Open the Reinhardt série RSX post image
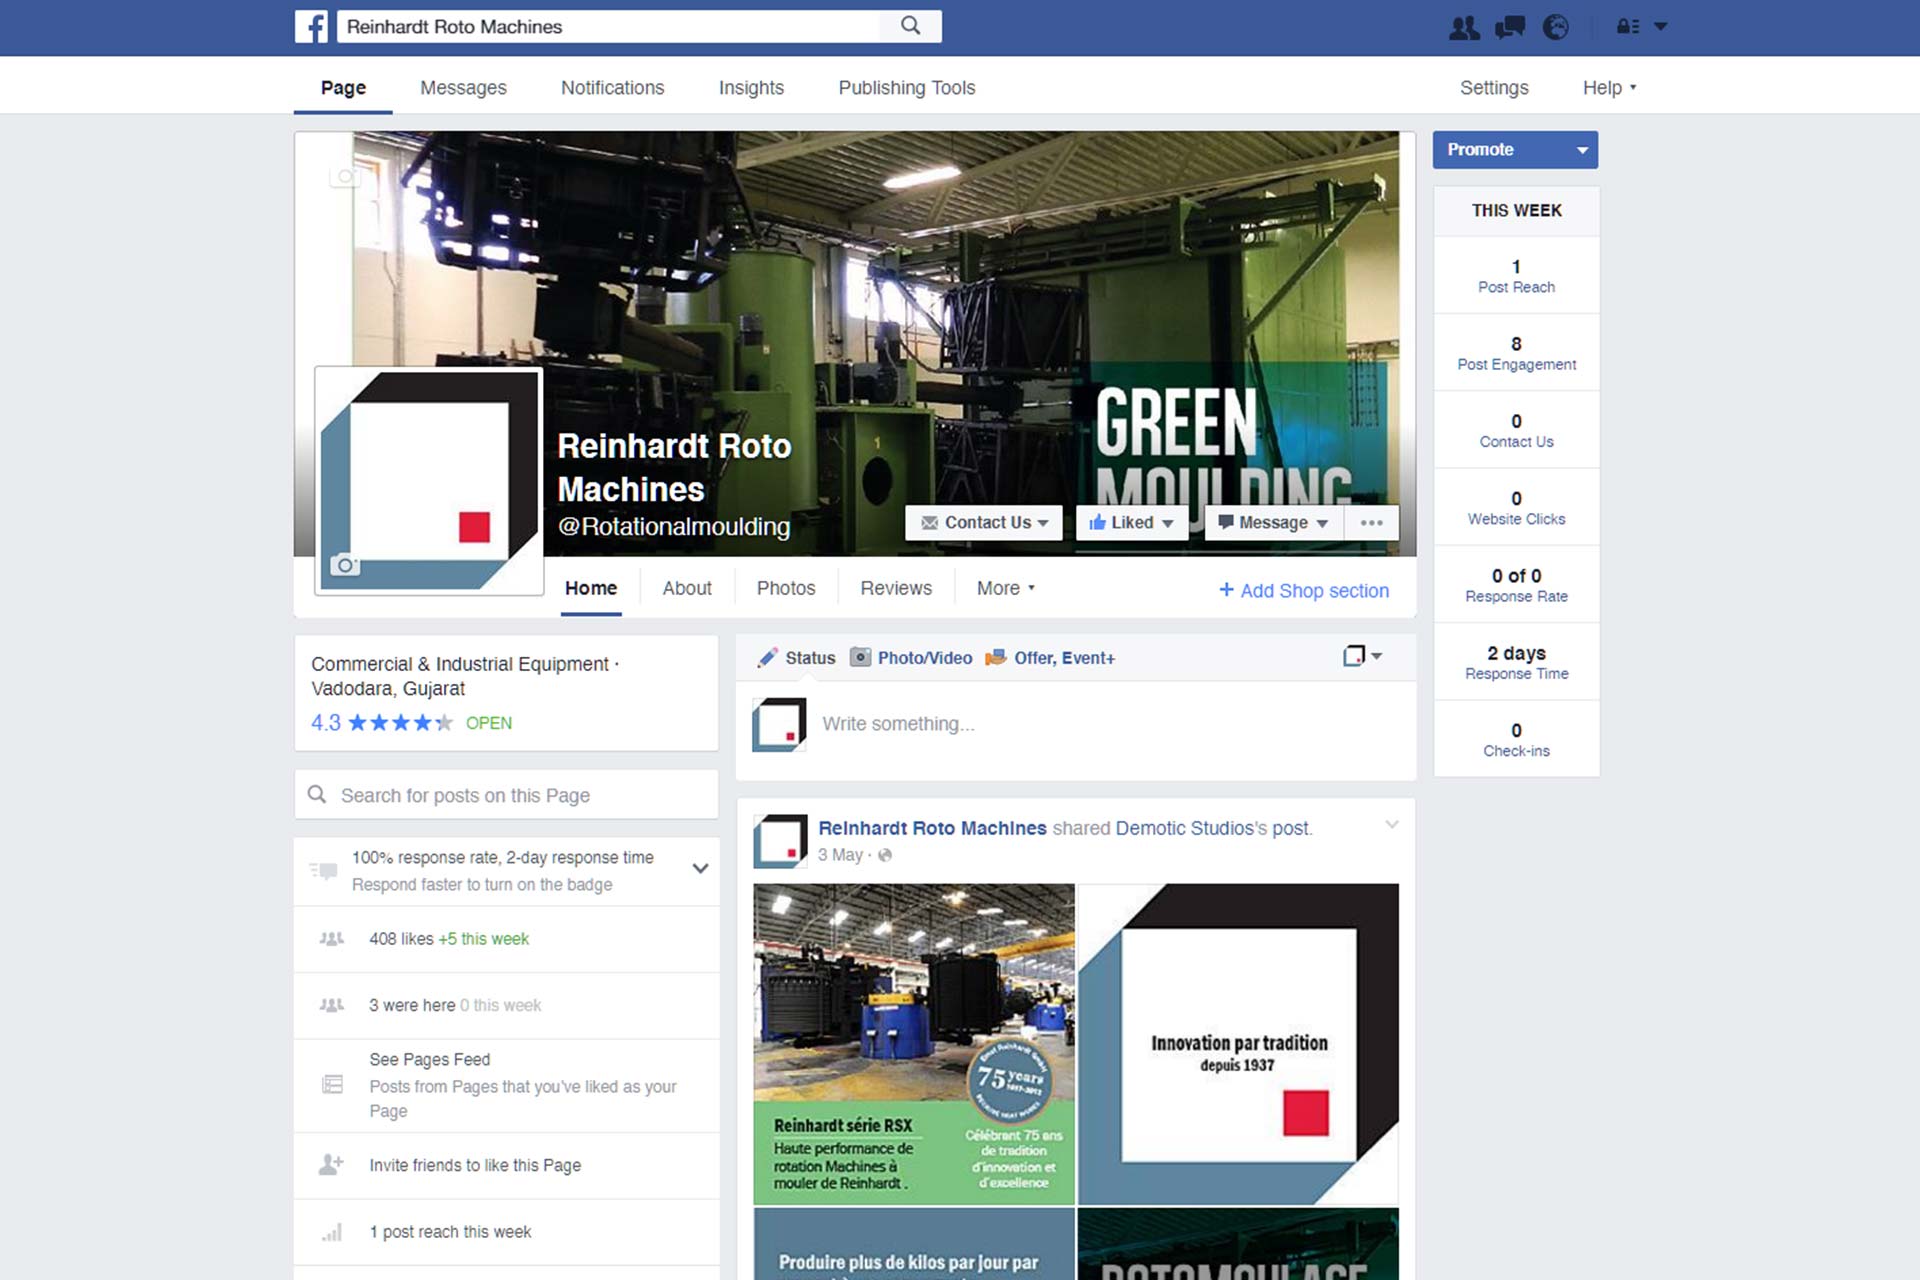 [x=914, y=1044]
